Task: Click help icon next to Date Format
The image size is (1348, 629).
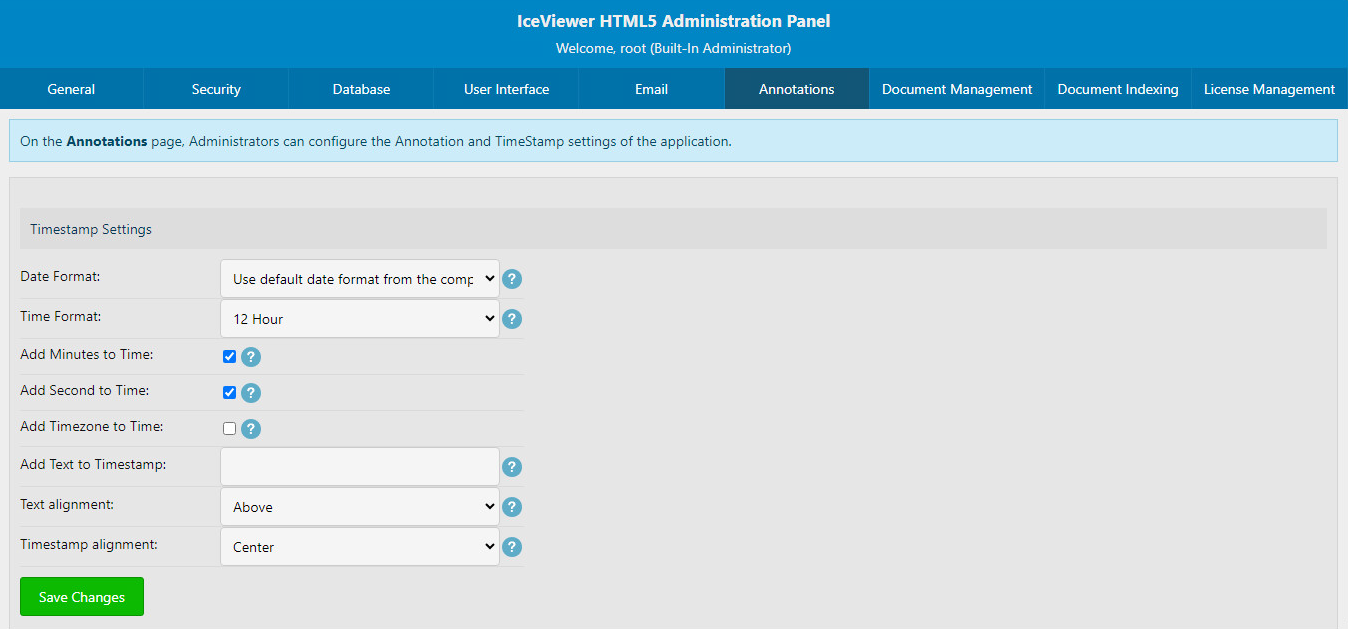Action: (512, 279)
